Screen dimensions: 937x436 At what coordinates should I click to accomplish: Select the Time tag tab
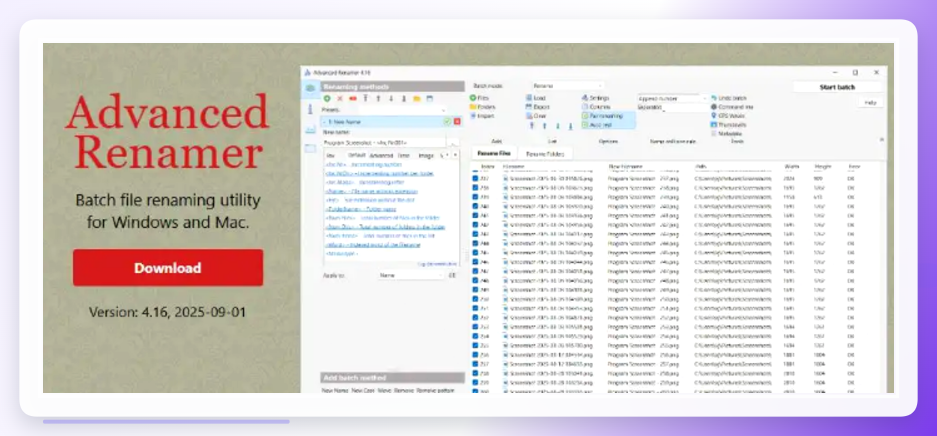pos(403,155)
